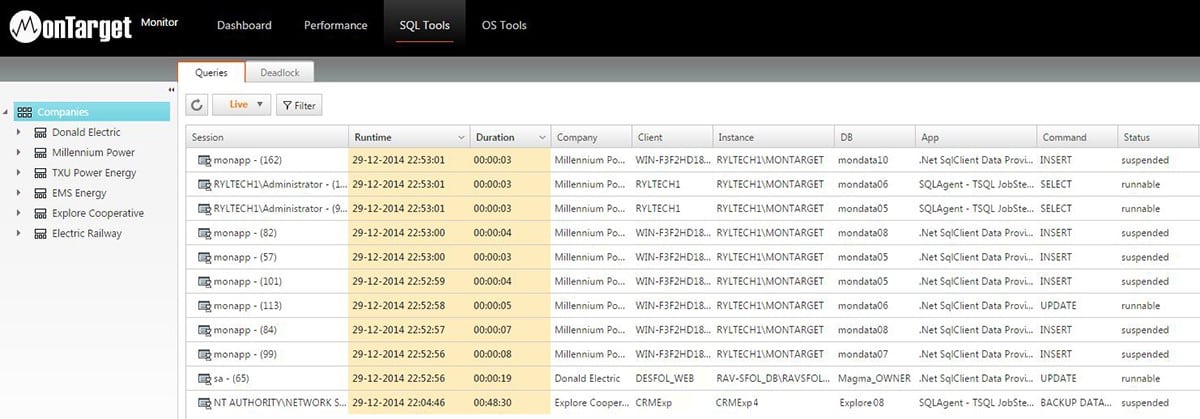The width and height of the screenshot is (1200, 419).
Task: Sort by the App column header
Action: click(x=974, y=137)
